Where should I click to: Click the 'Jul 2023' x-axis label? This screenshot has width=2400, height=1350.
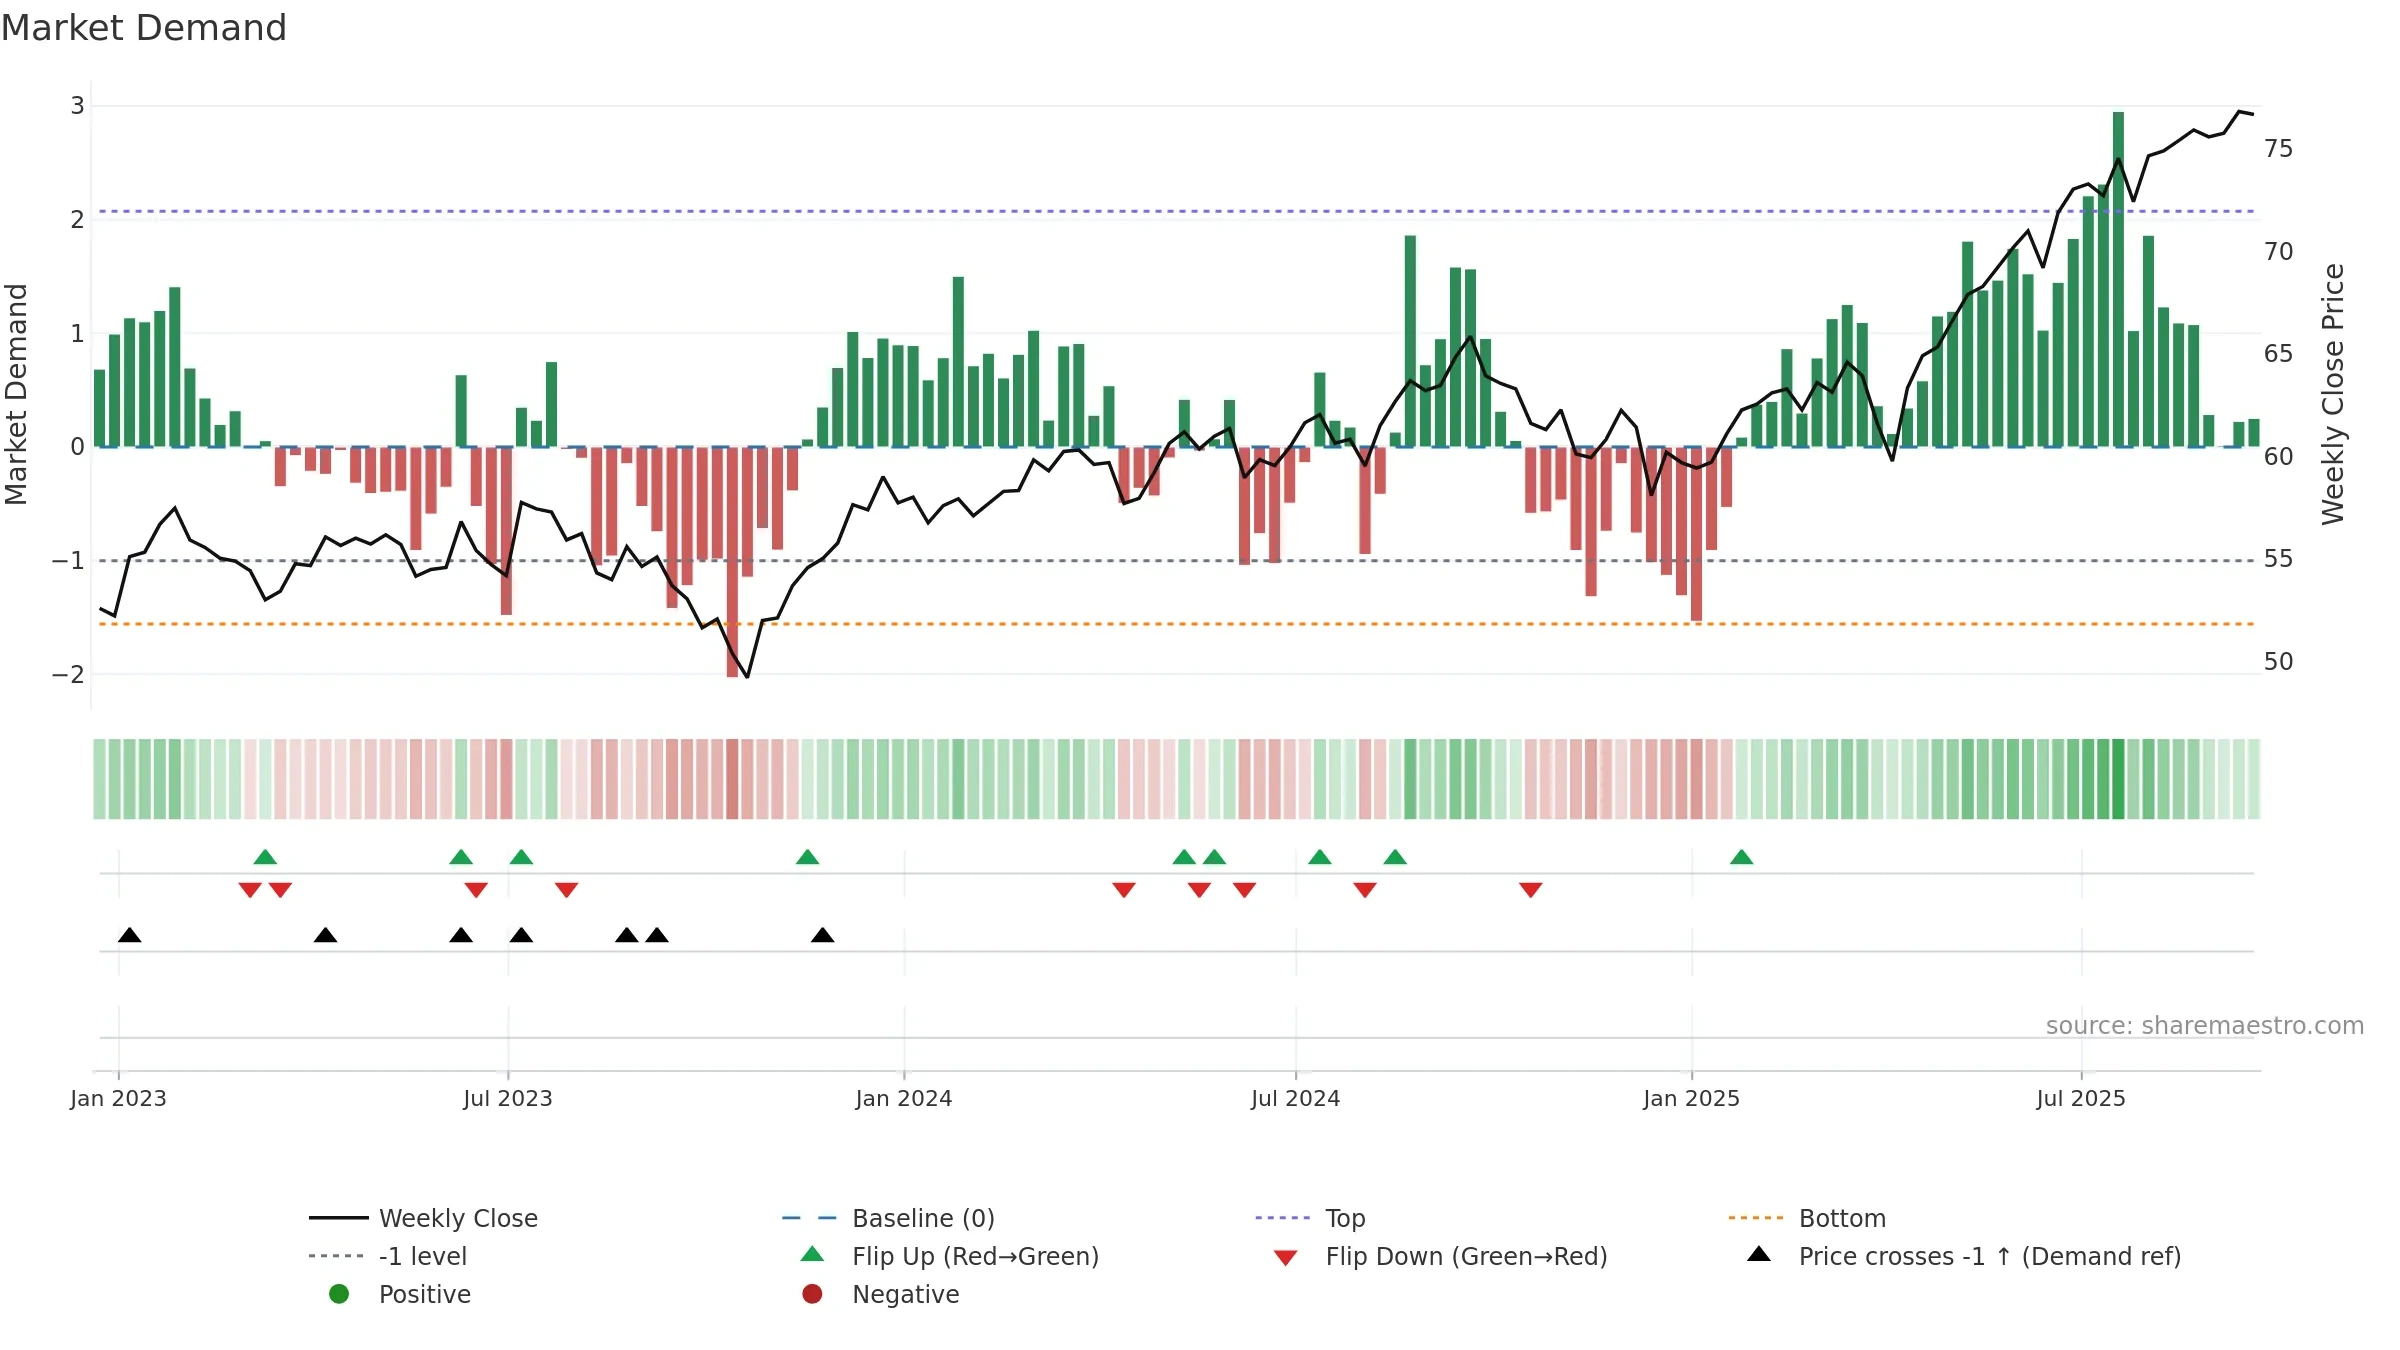[x=508, y=1098]
